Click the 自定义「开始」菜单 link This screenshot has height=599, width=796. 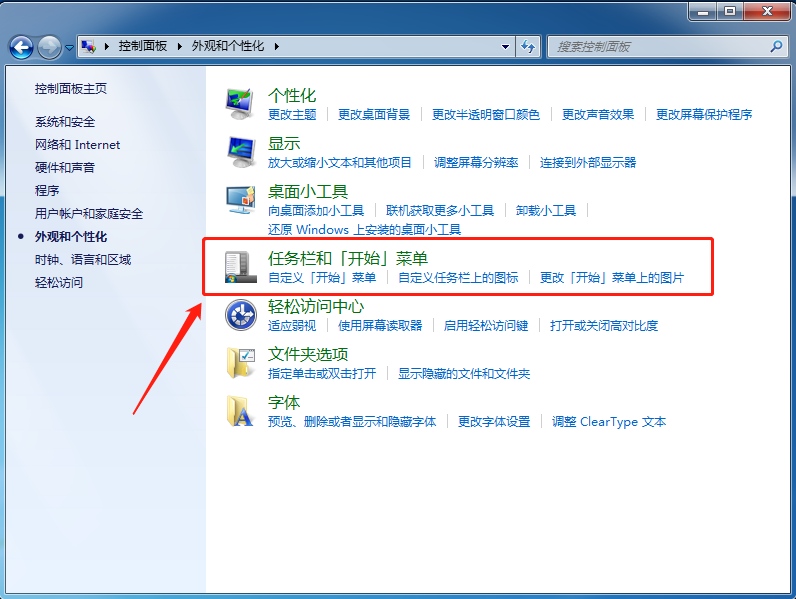(x=322, y=278)
